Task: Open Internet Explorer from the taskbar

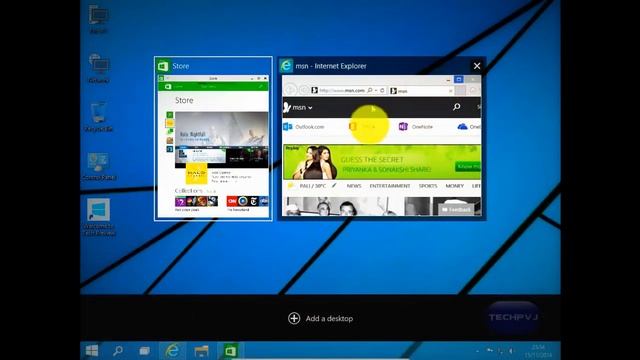Action: [172, 351]
